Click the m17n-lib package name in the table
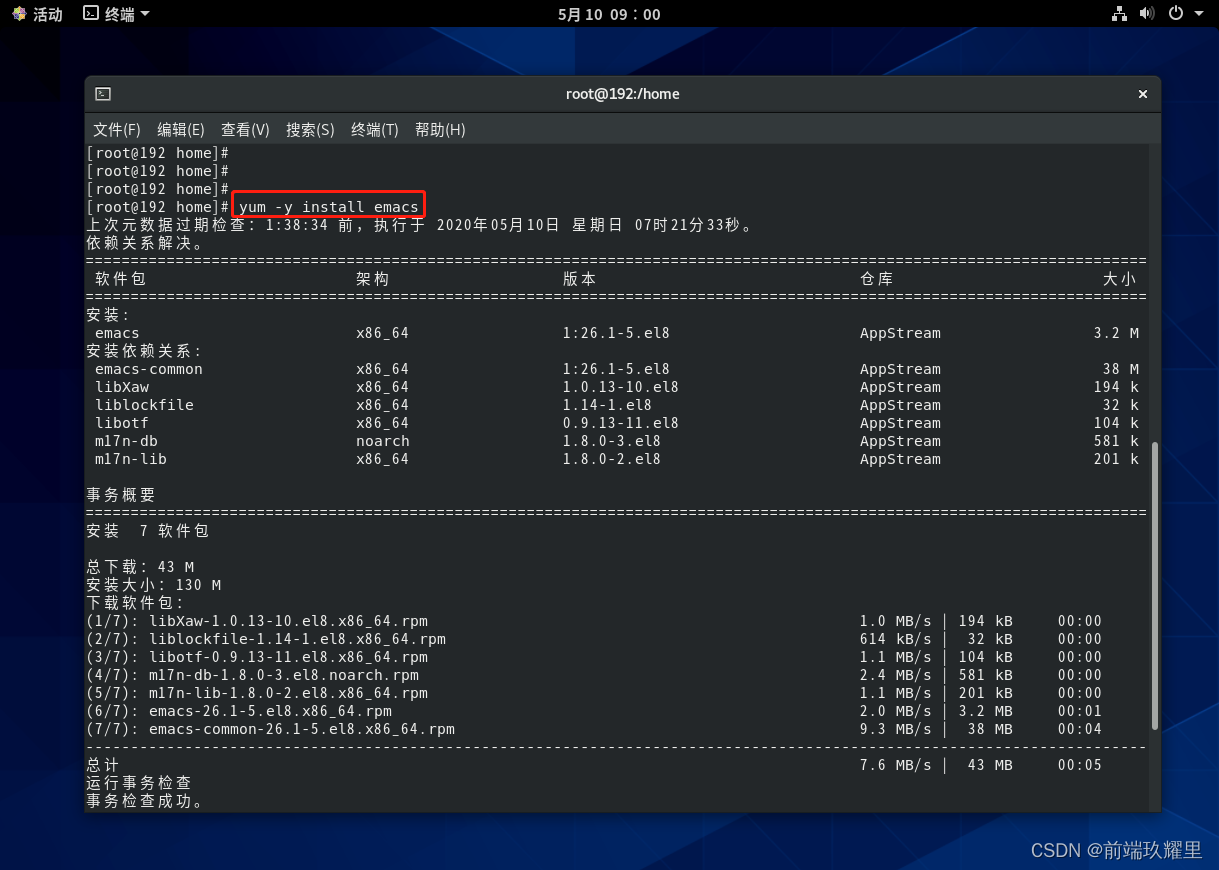Viewport: 1219px width, 870px height. (131, 459)
